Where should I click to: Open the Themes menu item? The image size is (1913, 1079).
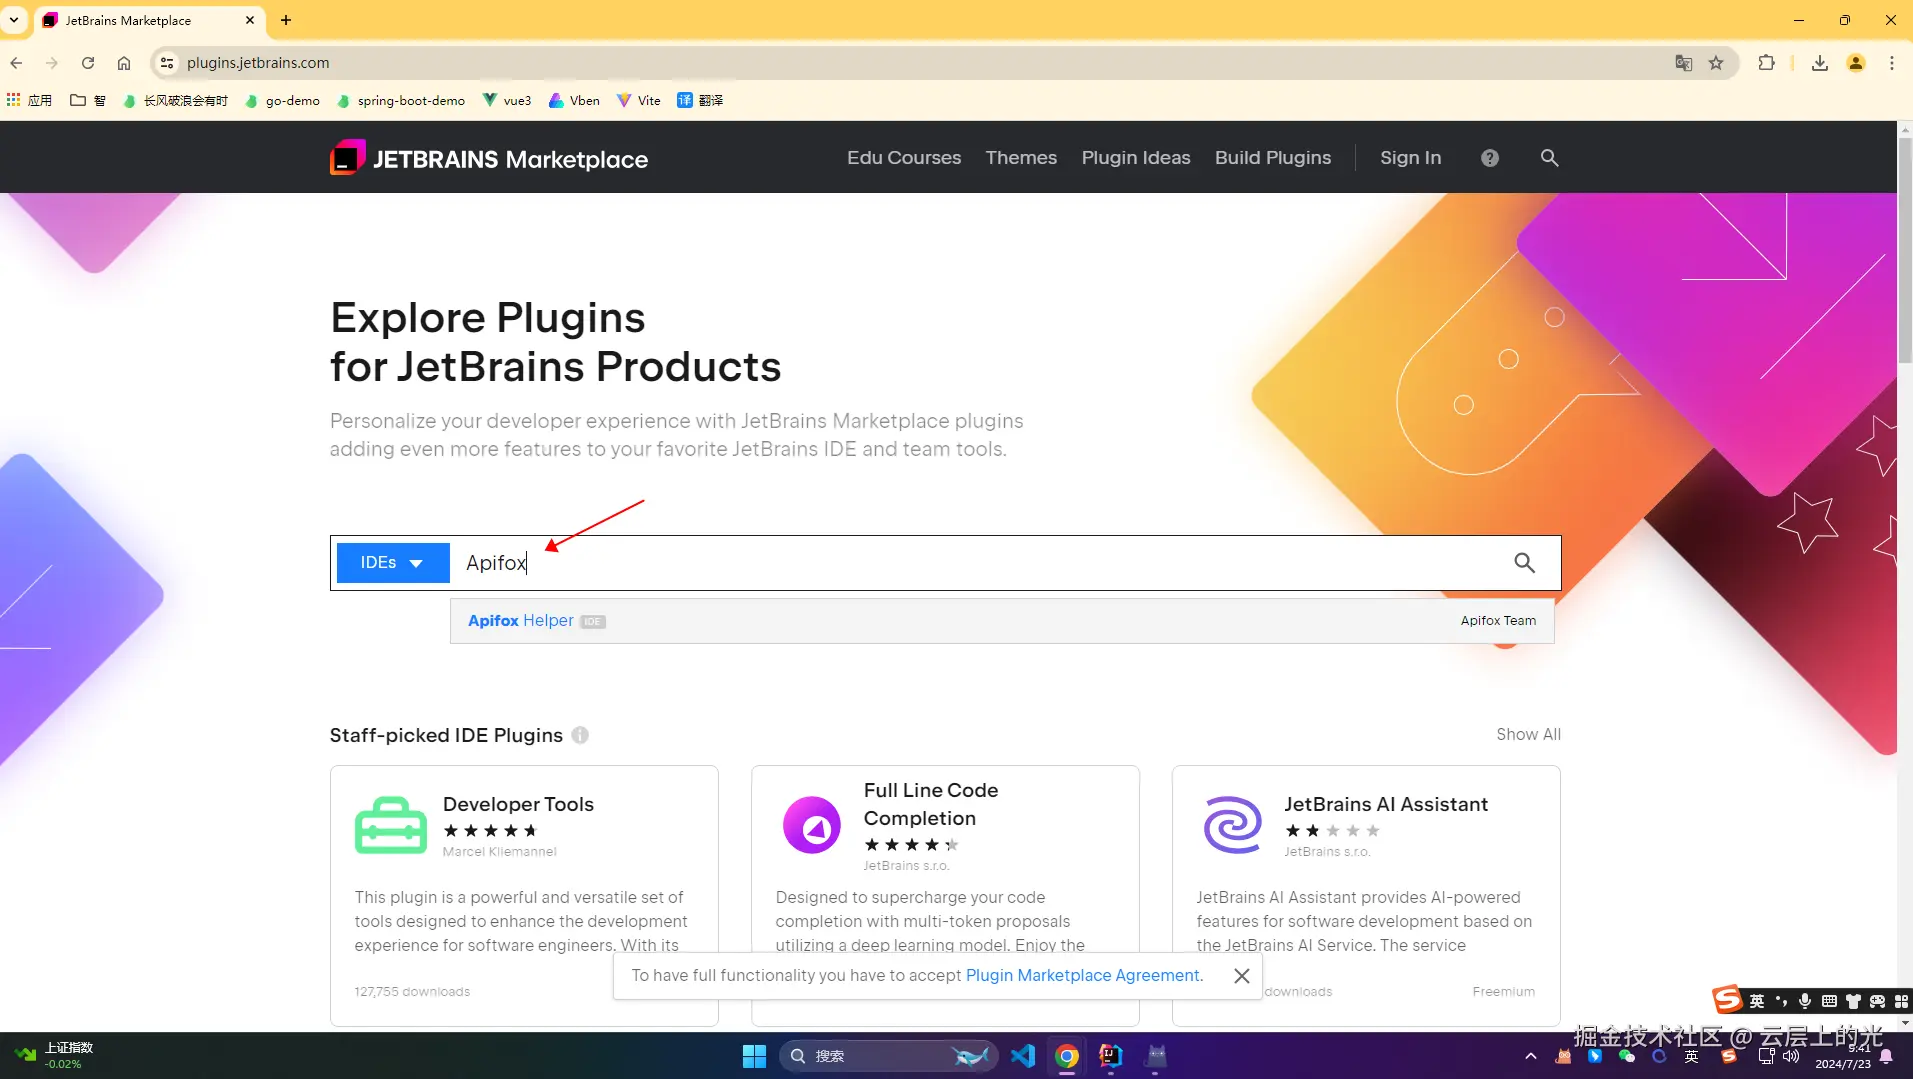1021,158
